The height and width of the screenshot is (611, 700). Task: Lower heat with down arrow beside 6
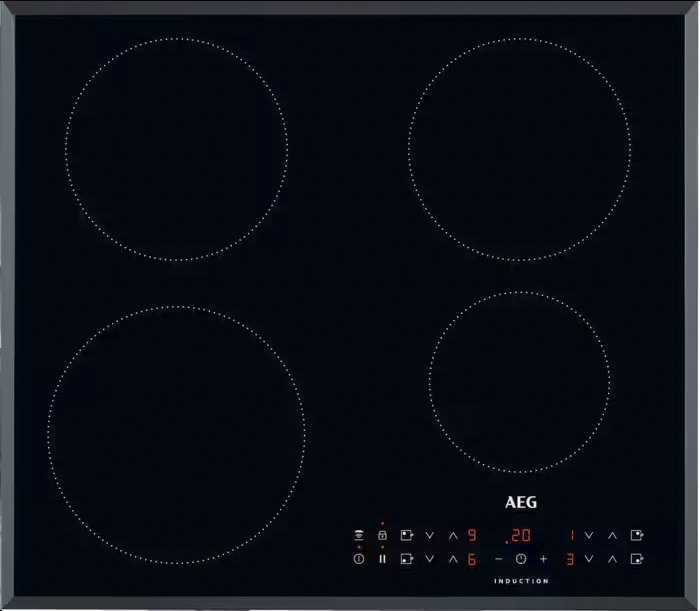(x=430, y=559)
